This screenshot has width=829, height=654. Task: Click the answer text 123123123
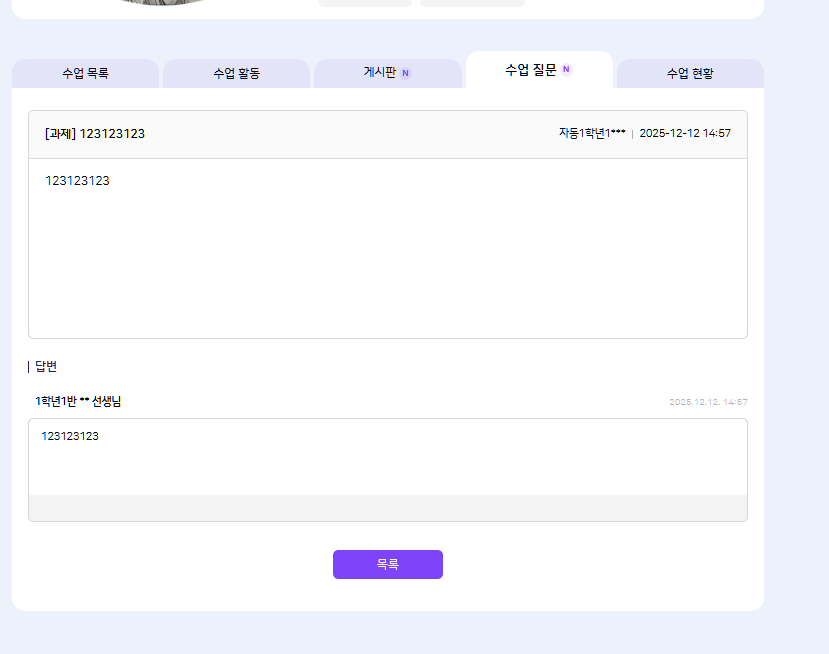tap(70, 436)
